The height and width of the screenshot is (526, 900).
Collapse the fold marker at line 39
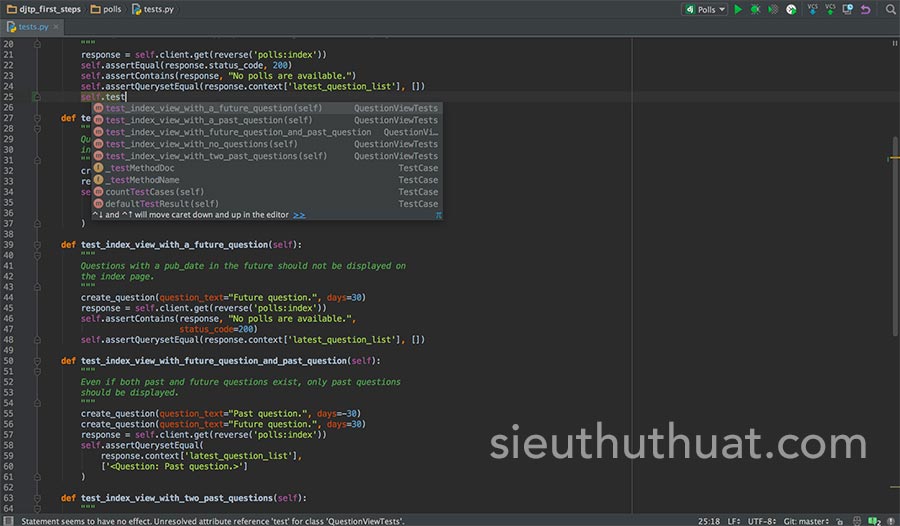37,245
